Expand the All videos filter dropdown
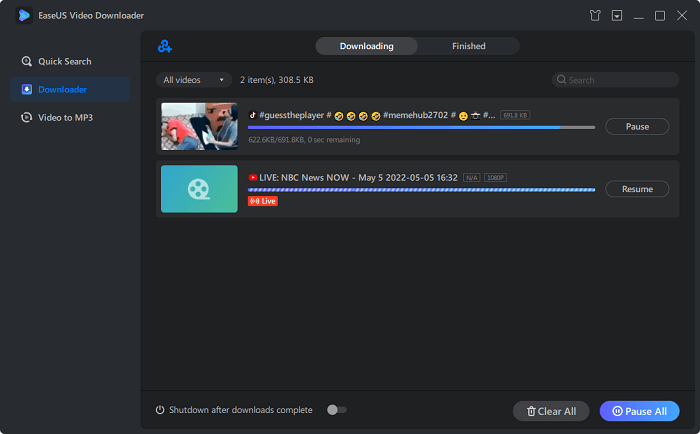Viewport: 700px width, 434px height. tap(194, 79)
